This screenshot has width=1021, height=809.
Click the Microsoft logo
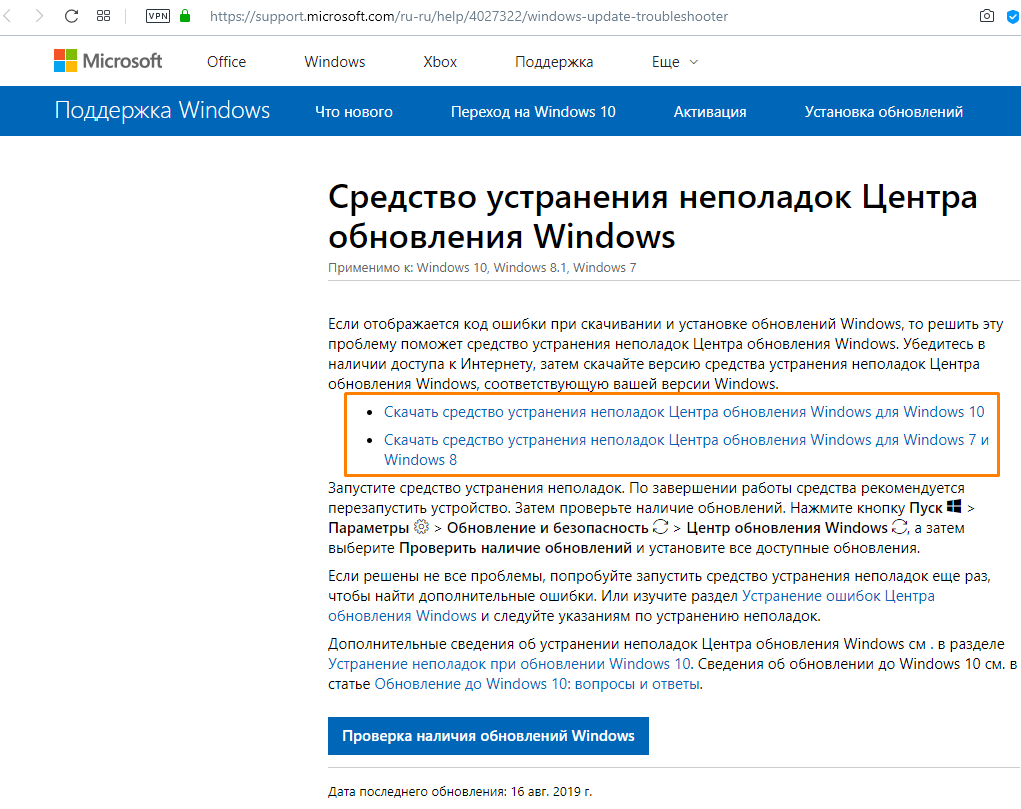click(x=108, y=61)
